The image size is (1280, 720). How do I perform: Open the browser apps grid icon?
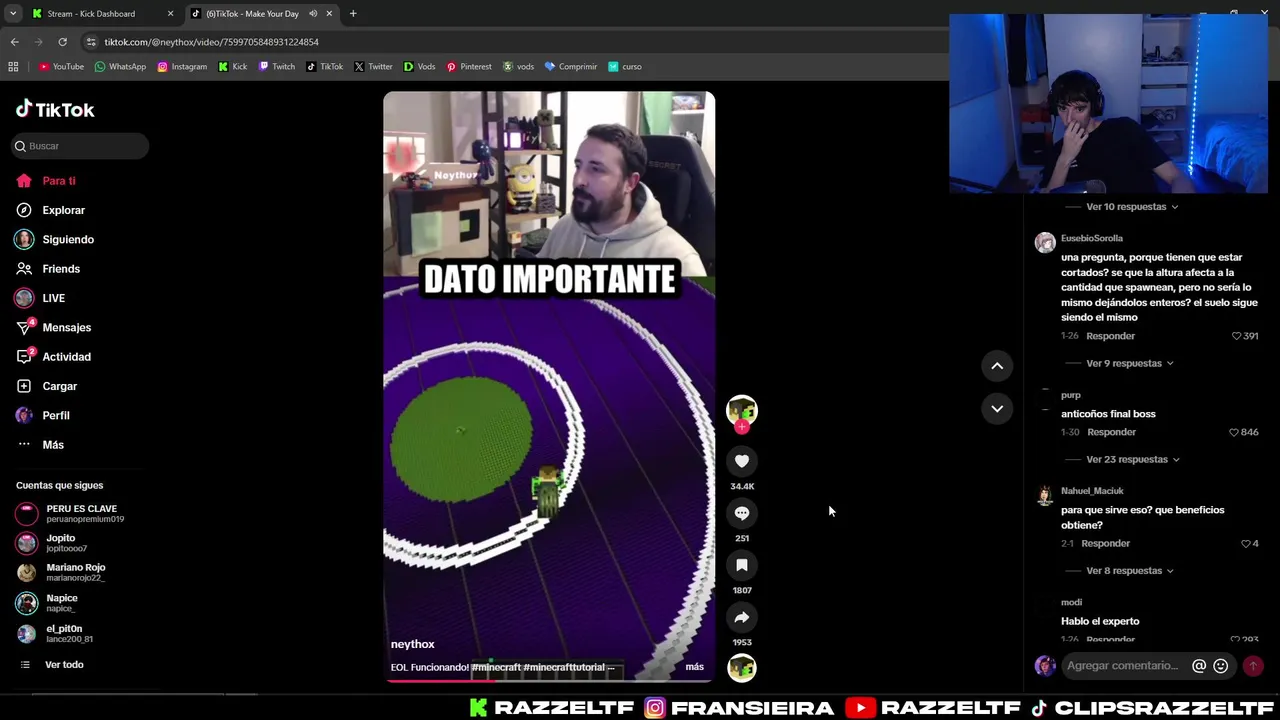click(x=13, y=67)
